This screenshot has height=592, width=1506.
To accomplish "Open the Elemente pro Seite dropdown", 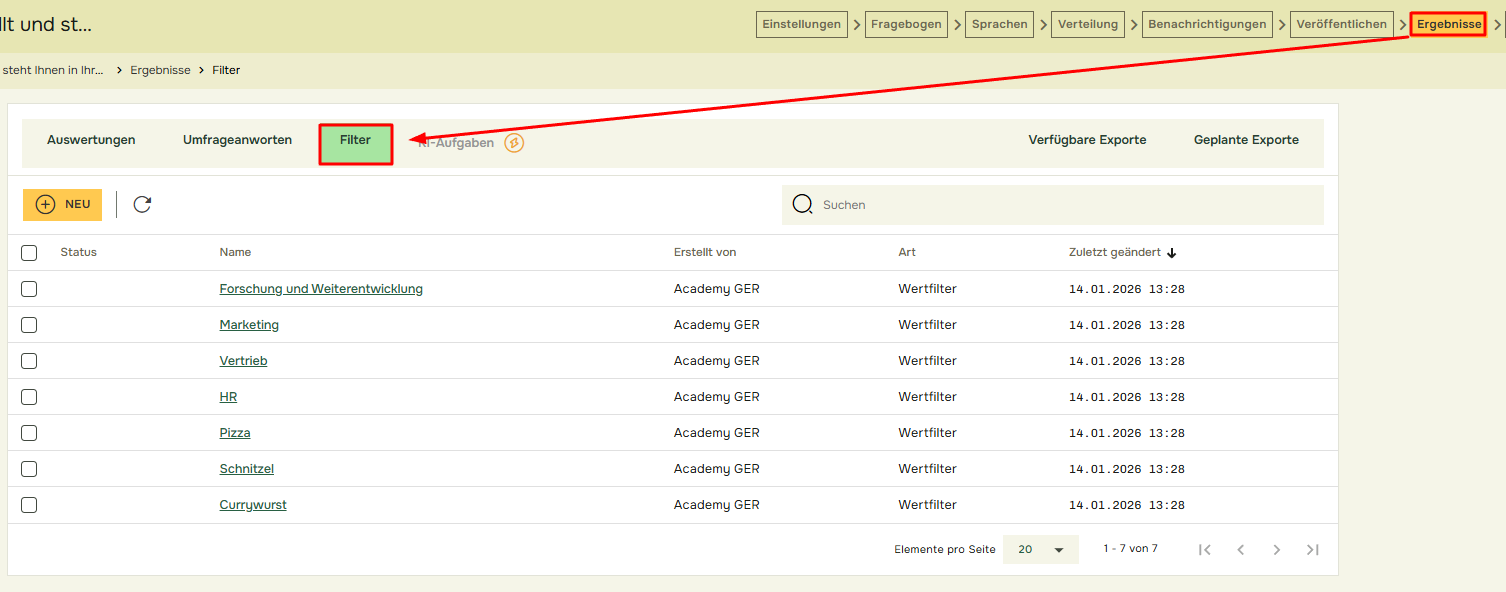I will point(1040,549).
